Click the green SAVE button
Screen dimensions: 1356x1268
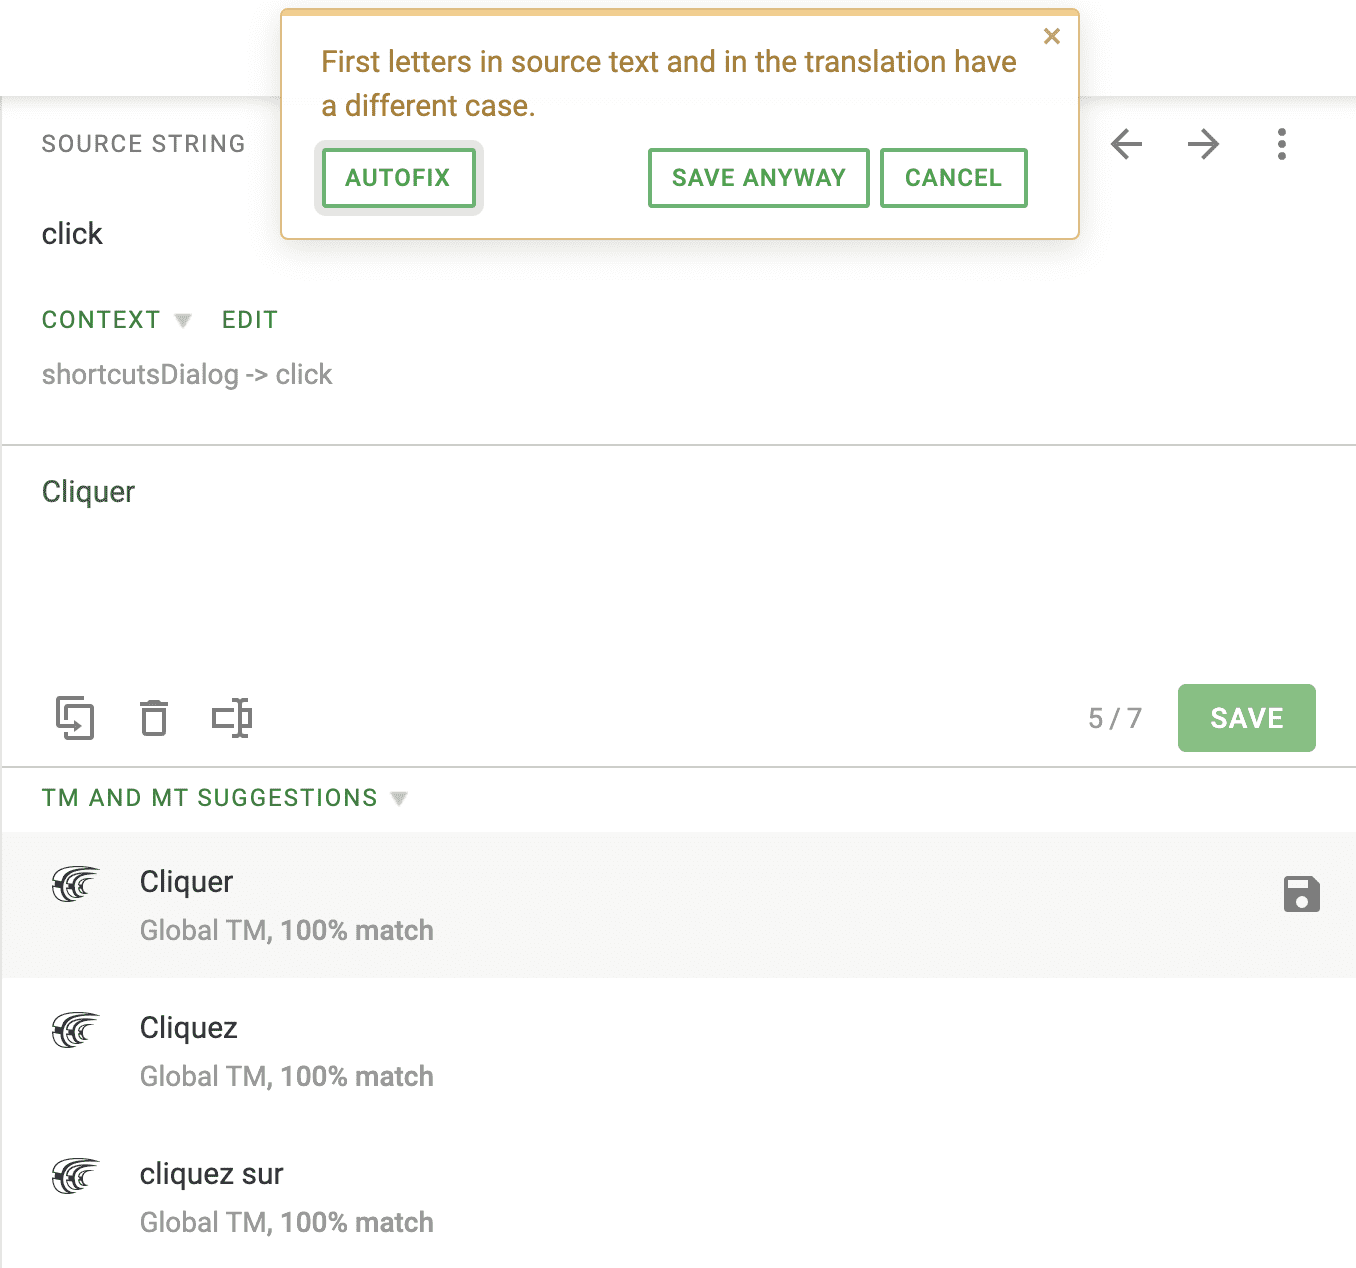pos(1246,718)
